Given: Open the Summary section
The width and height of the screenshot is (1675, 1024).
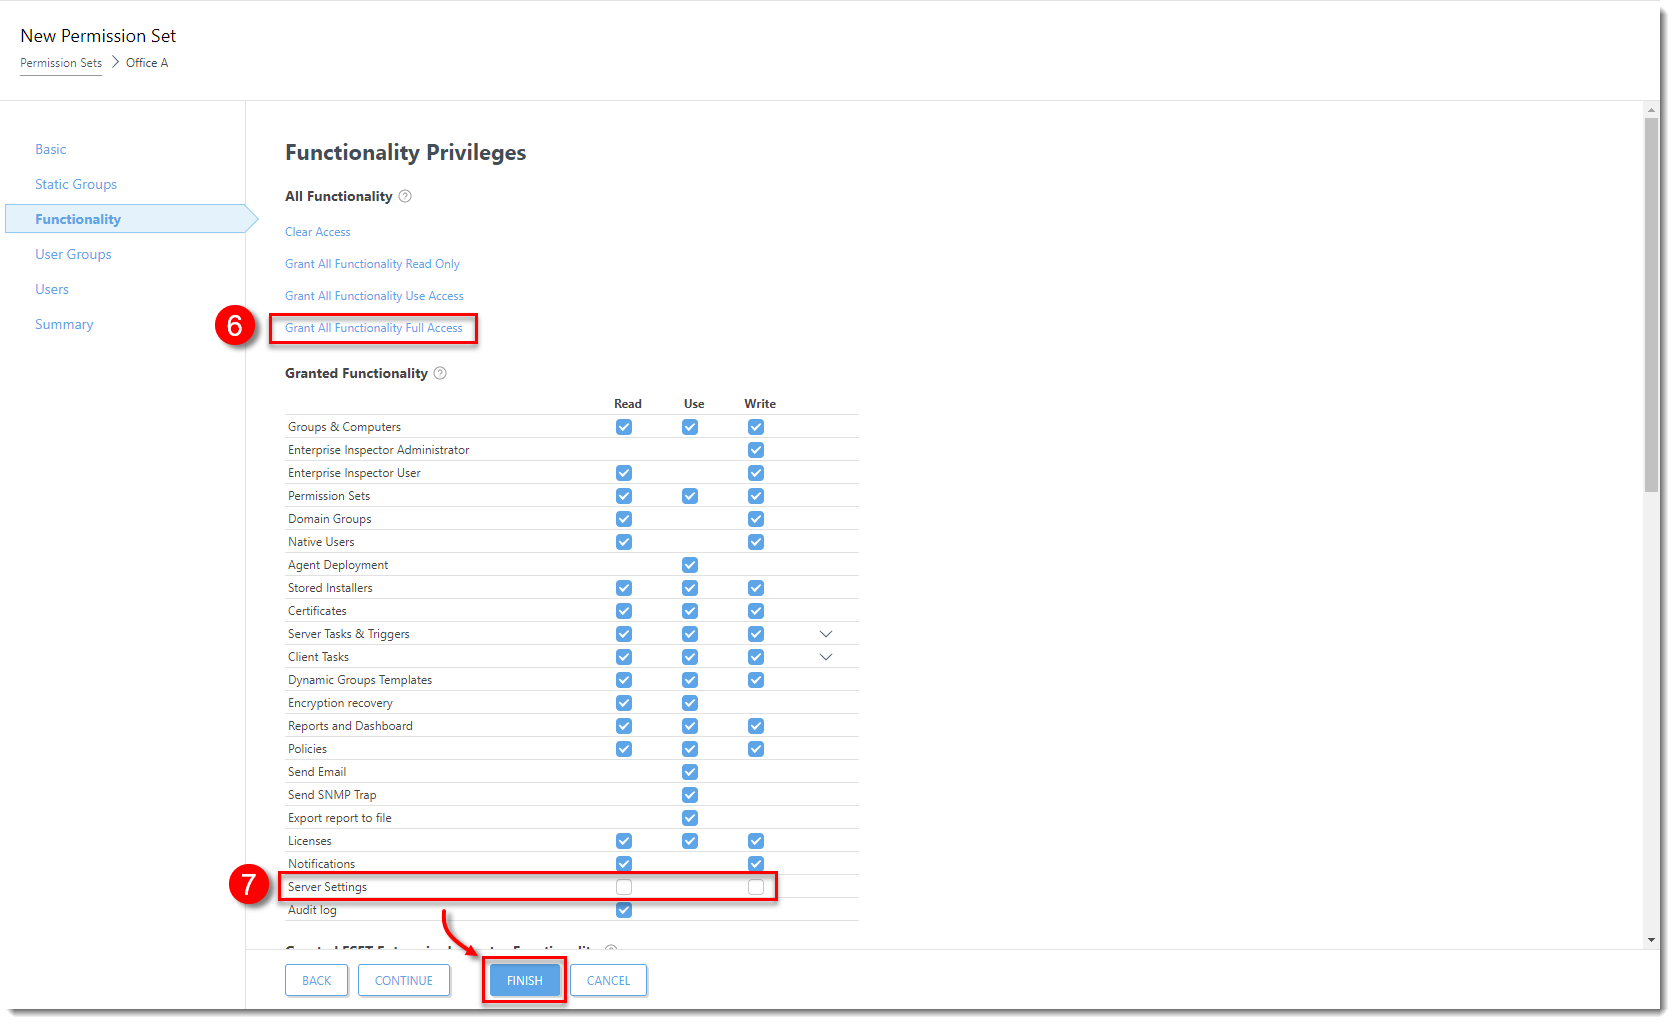Looking at the screenshot, I should tap(64, 325).
